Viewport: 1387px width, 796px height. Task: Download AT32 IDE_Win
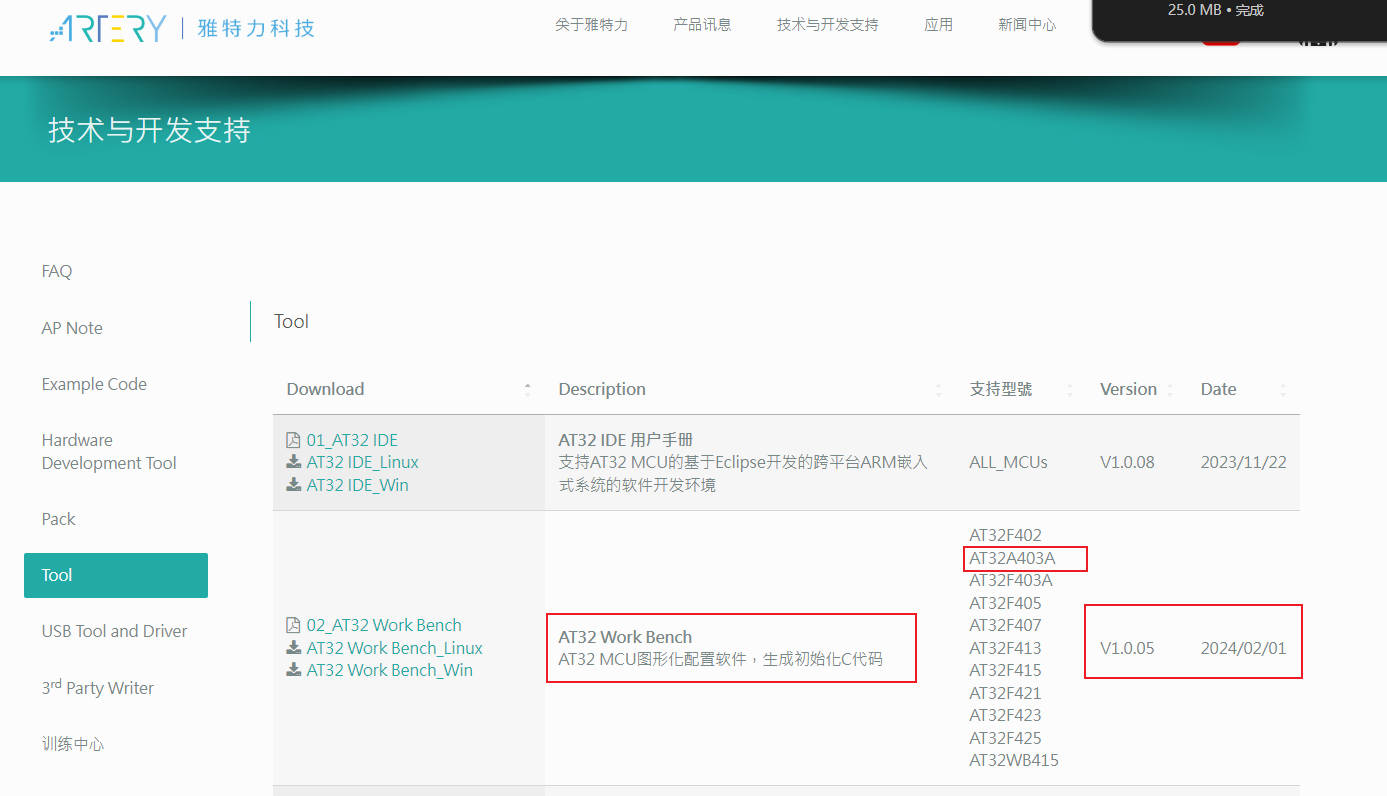[357, 485]
